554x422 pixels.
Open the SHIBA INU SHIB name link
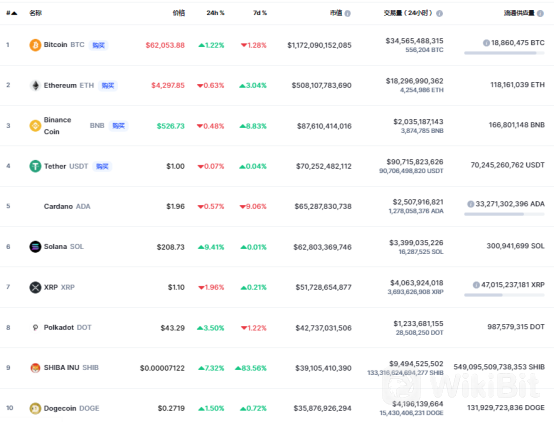click(71, 368)
